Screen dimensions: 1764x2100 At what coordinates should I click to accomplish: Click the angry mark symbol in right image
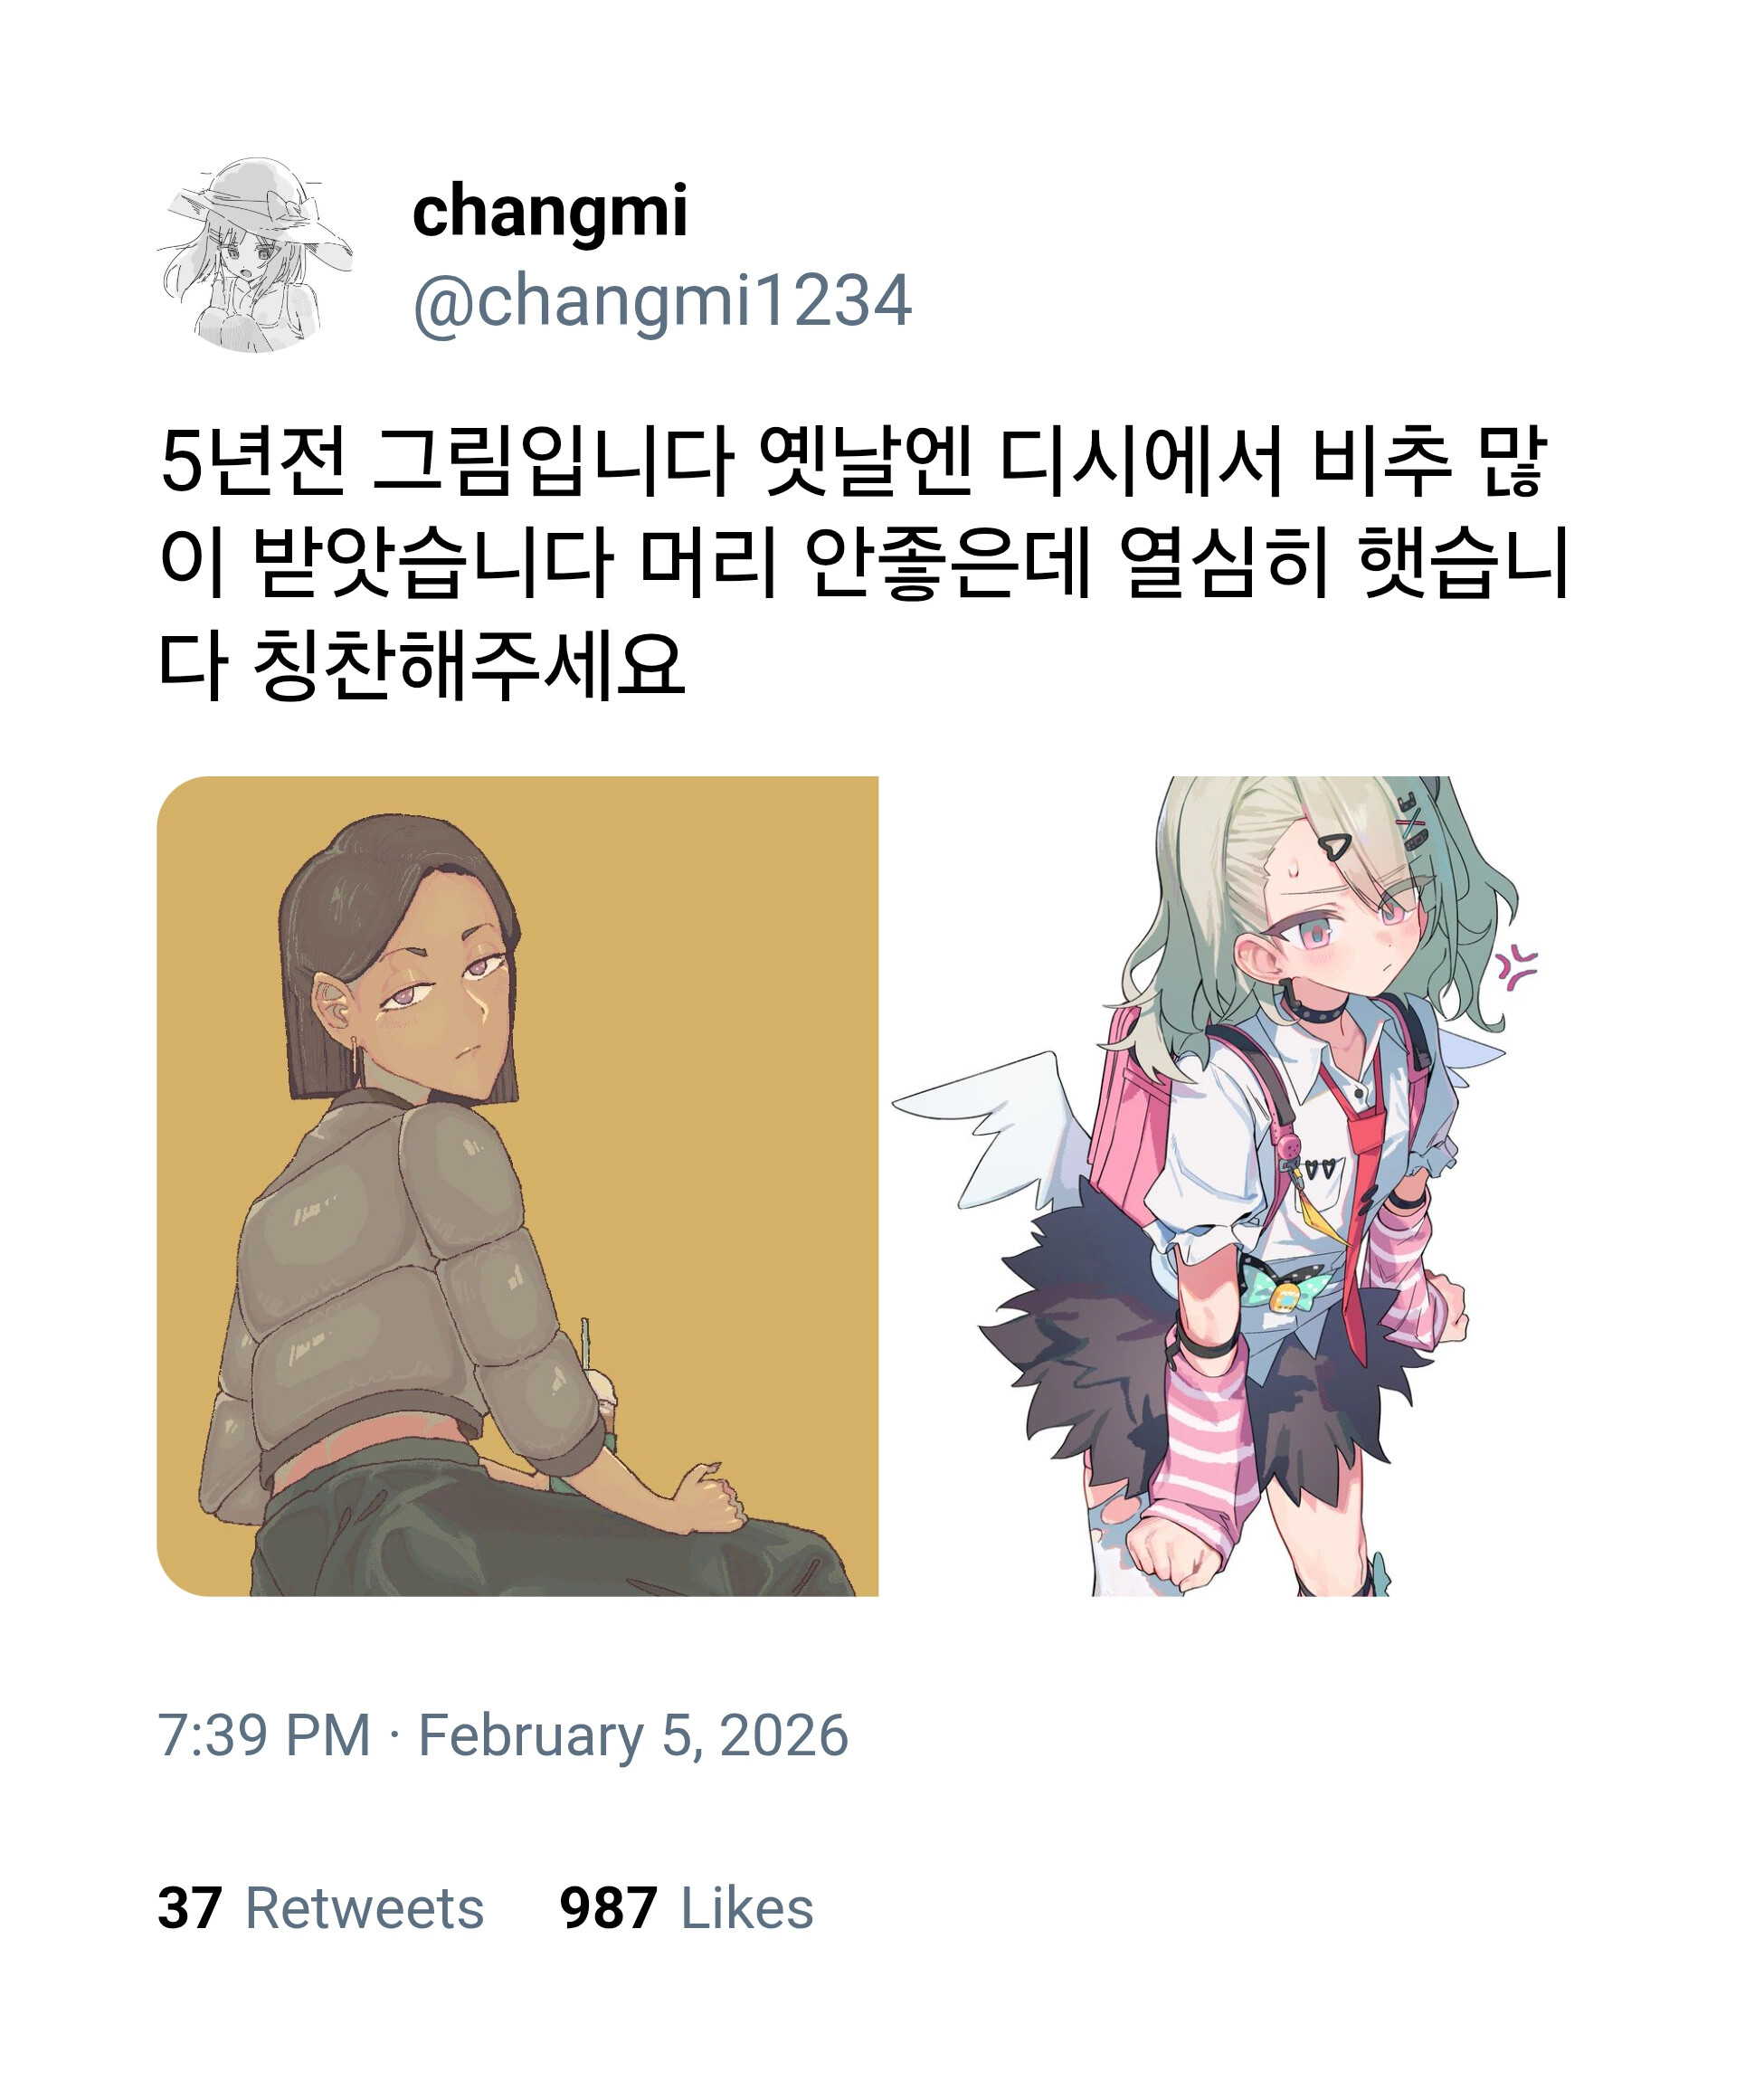click(x=1515, y=965)
